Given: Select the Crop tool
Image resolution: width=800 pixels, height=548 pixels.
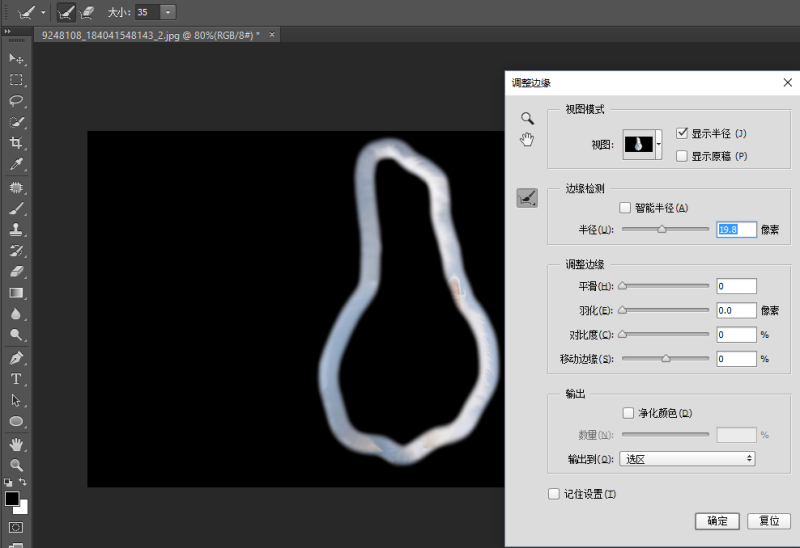Looking at the screenshot, I should pyautogui.click(x=16, y=143).
